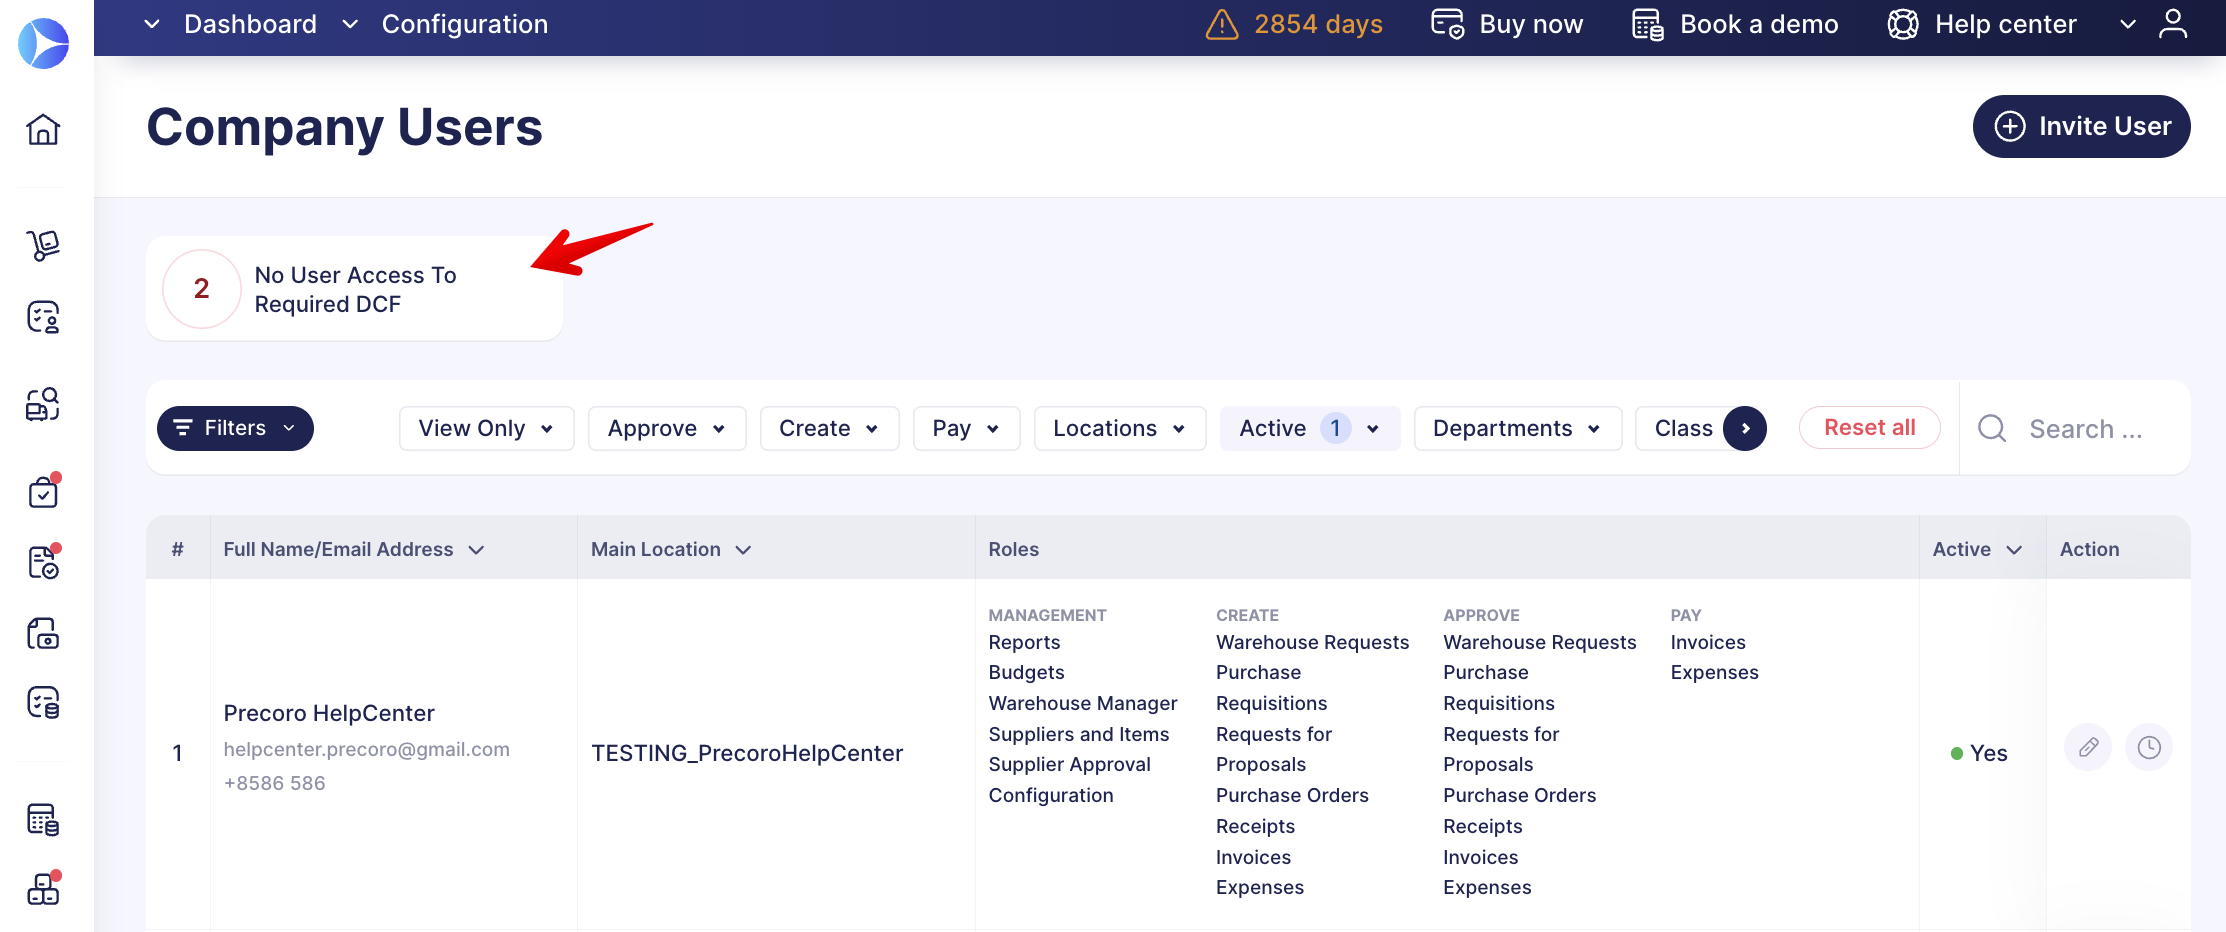Click the pencil edit icon for Precoro HelpCenter
The width and height of the screenshot is (2226, 932).
[2088, 748]
